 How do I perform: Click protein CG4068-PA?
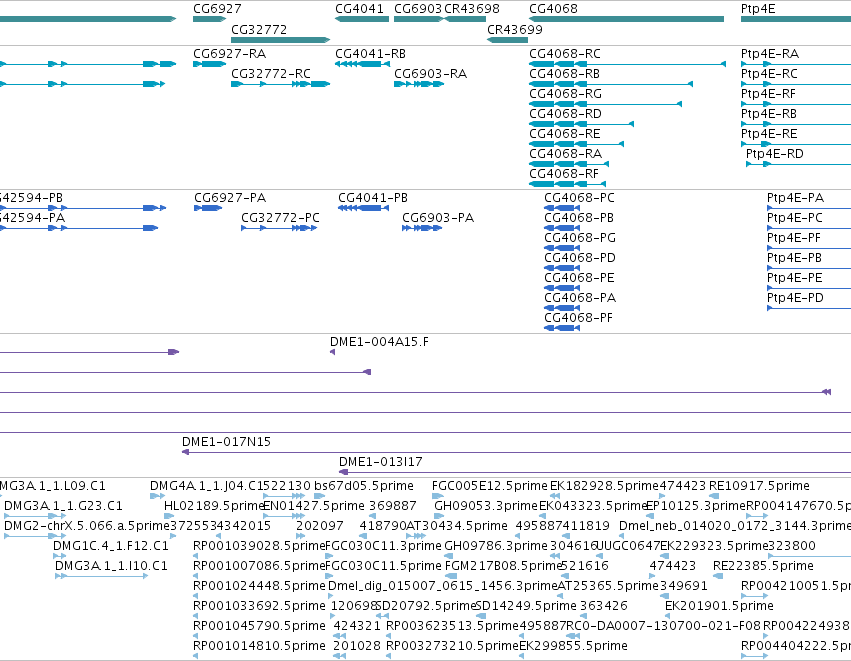pyautogui.click(x=562, y=308)
